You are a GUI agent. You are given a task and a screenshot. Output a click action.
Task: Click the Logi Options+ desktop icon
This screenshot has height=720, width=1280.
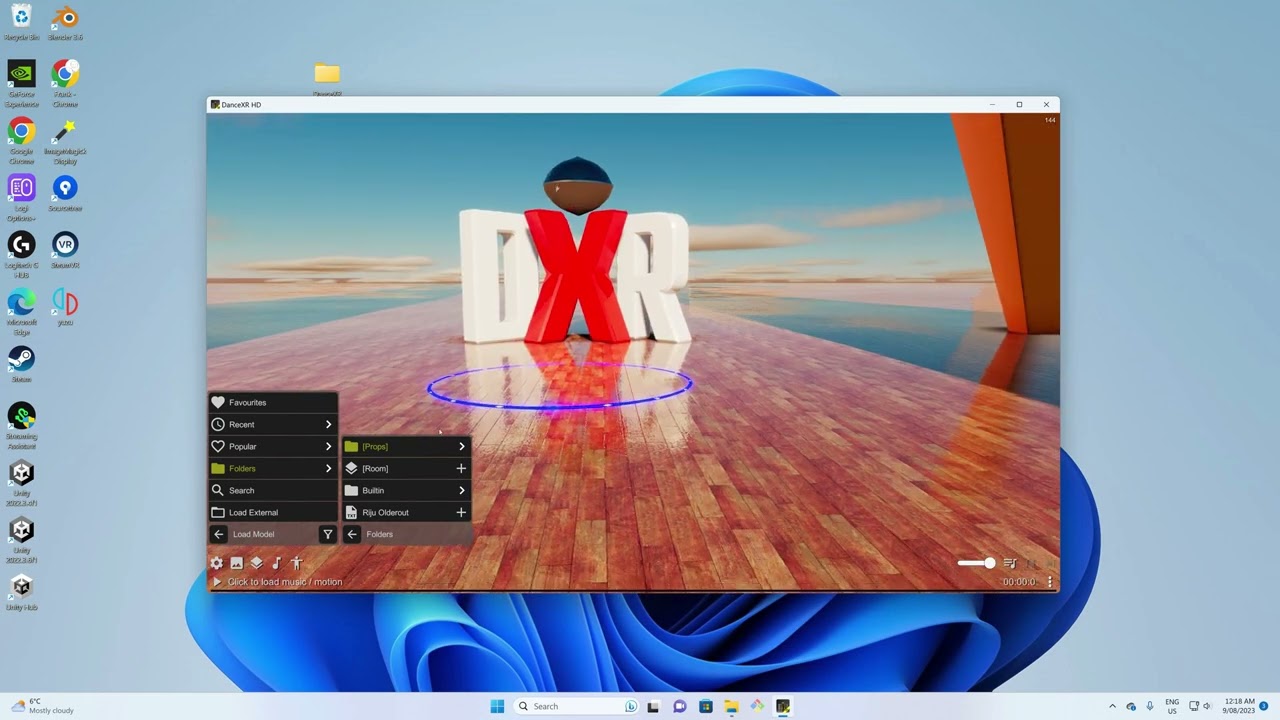pyautogui.click(x=21, y=198)
